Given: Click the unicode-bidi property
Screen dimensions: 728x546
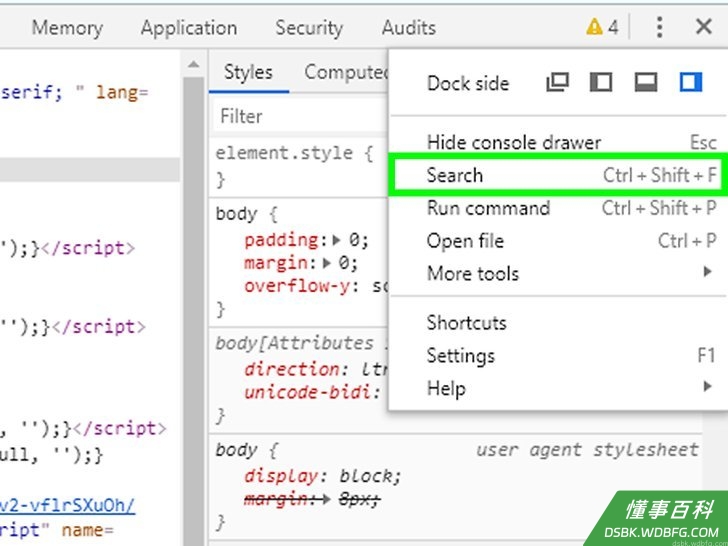Looking at the screenshot, I should coord(307,393).
